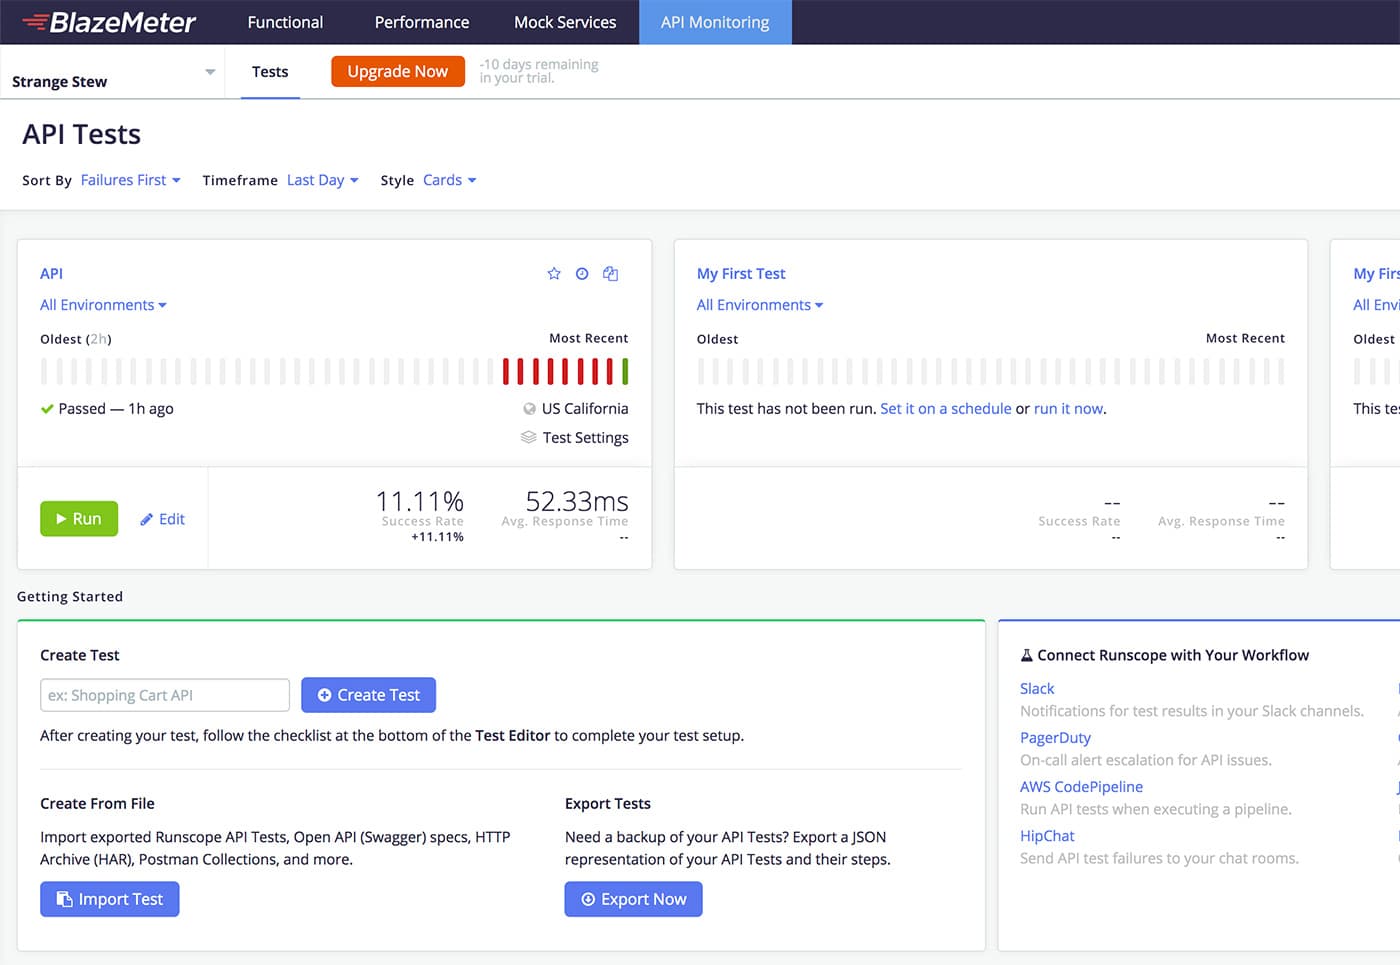This screenshot has width=1400, height=965.
Task: Open Test Settings on API card
Action: [x=585, y=437]
